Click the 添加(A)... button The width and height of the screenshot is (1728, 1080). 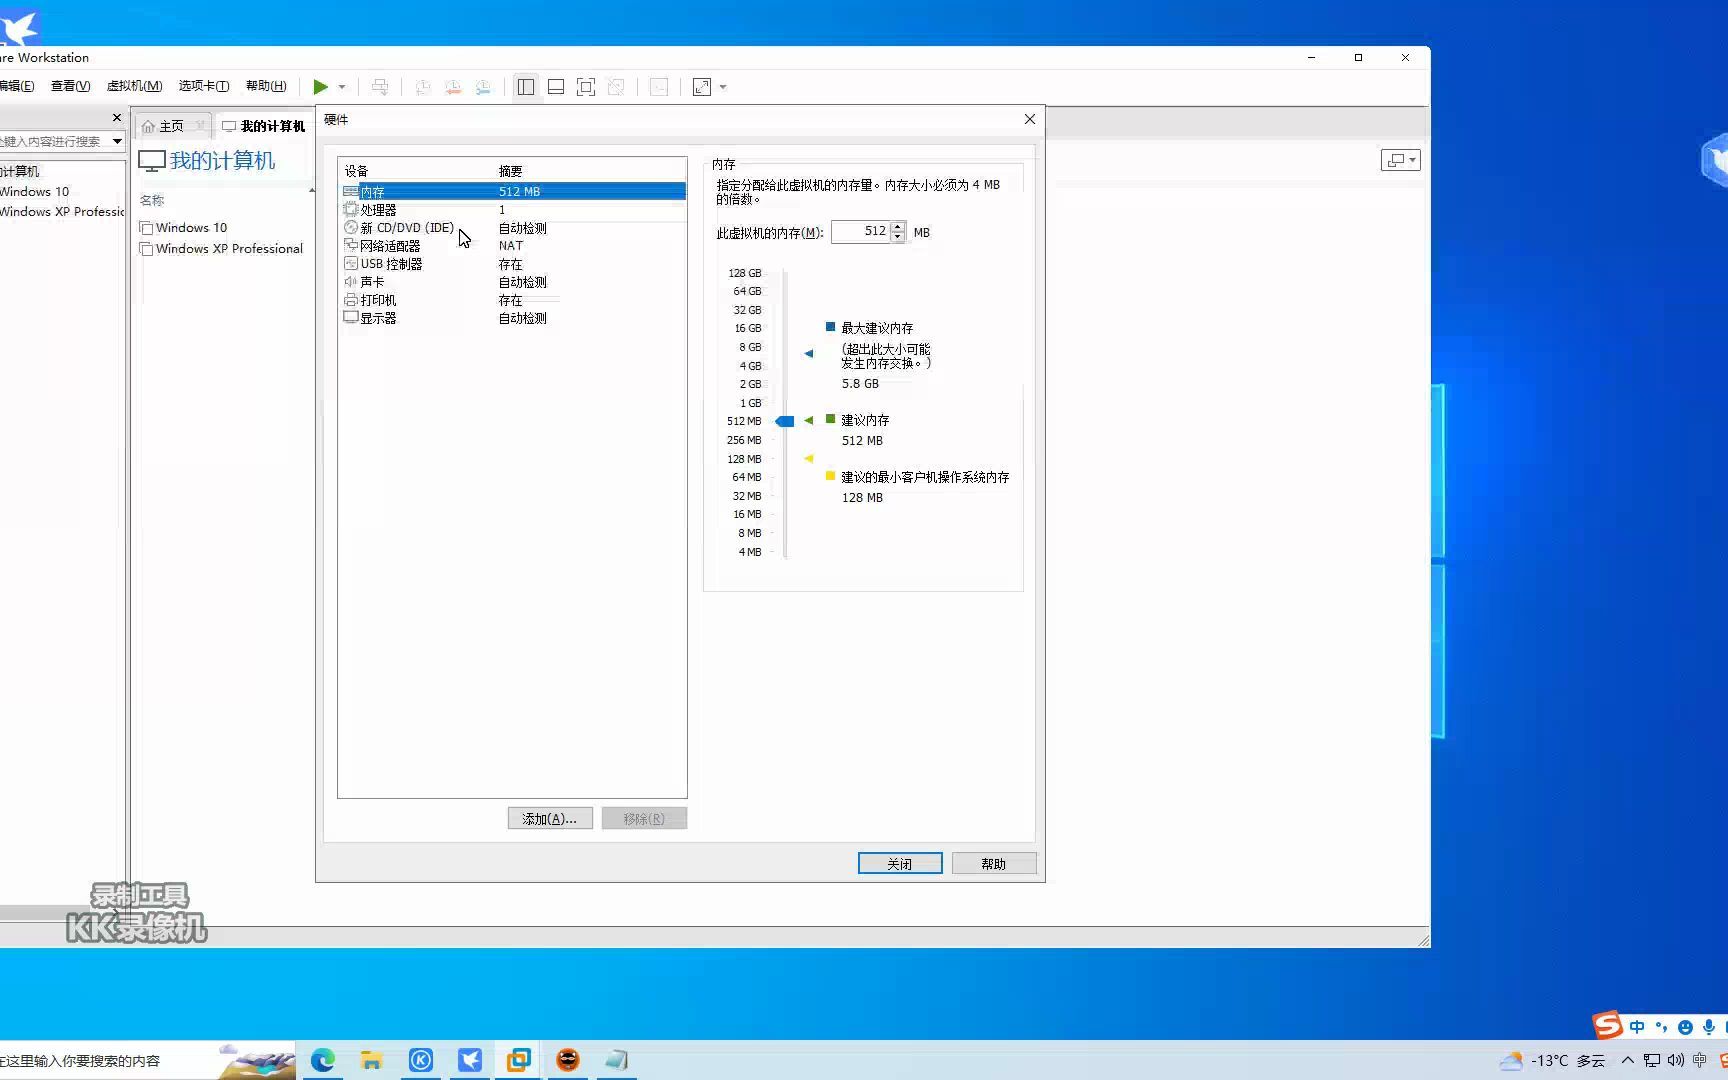(x=550, y=819)
